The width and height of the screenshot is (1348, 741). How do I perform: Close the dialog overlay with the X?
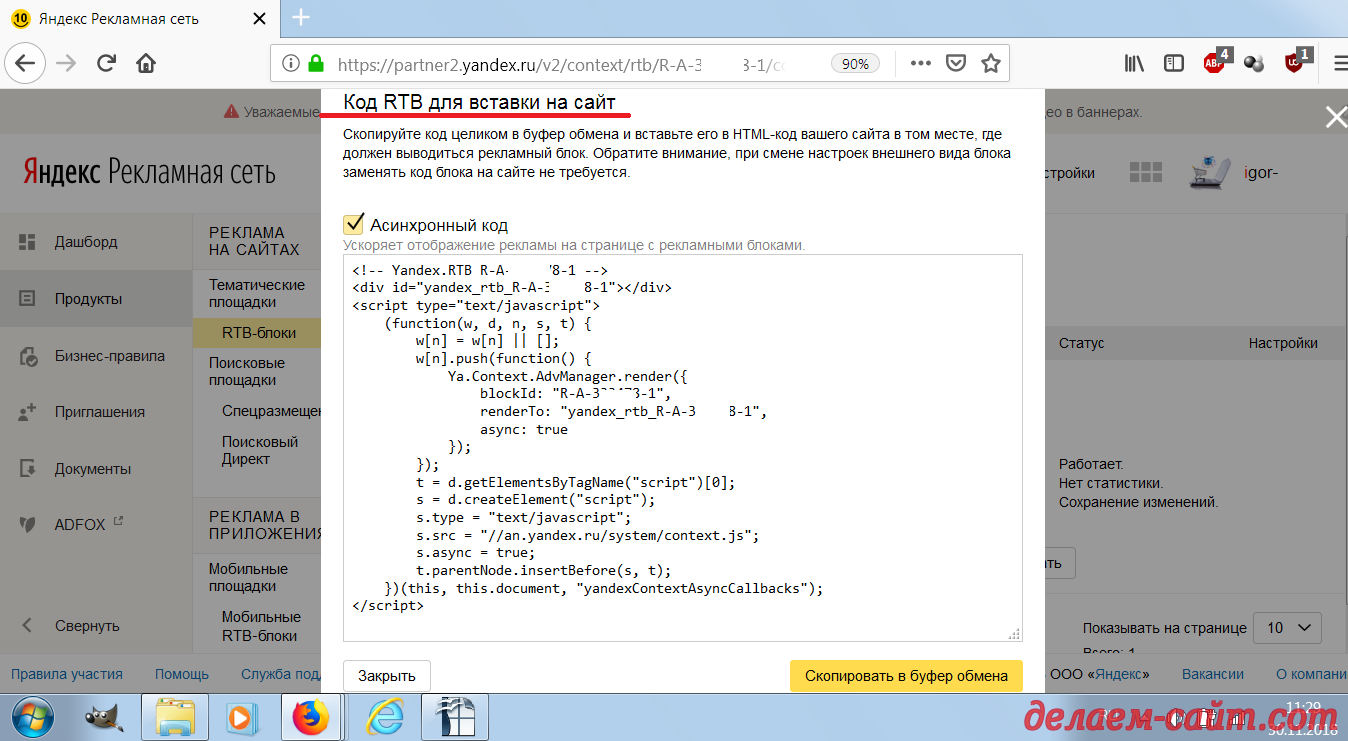(x=1336, y=117)
